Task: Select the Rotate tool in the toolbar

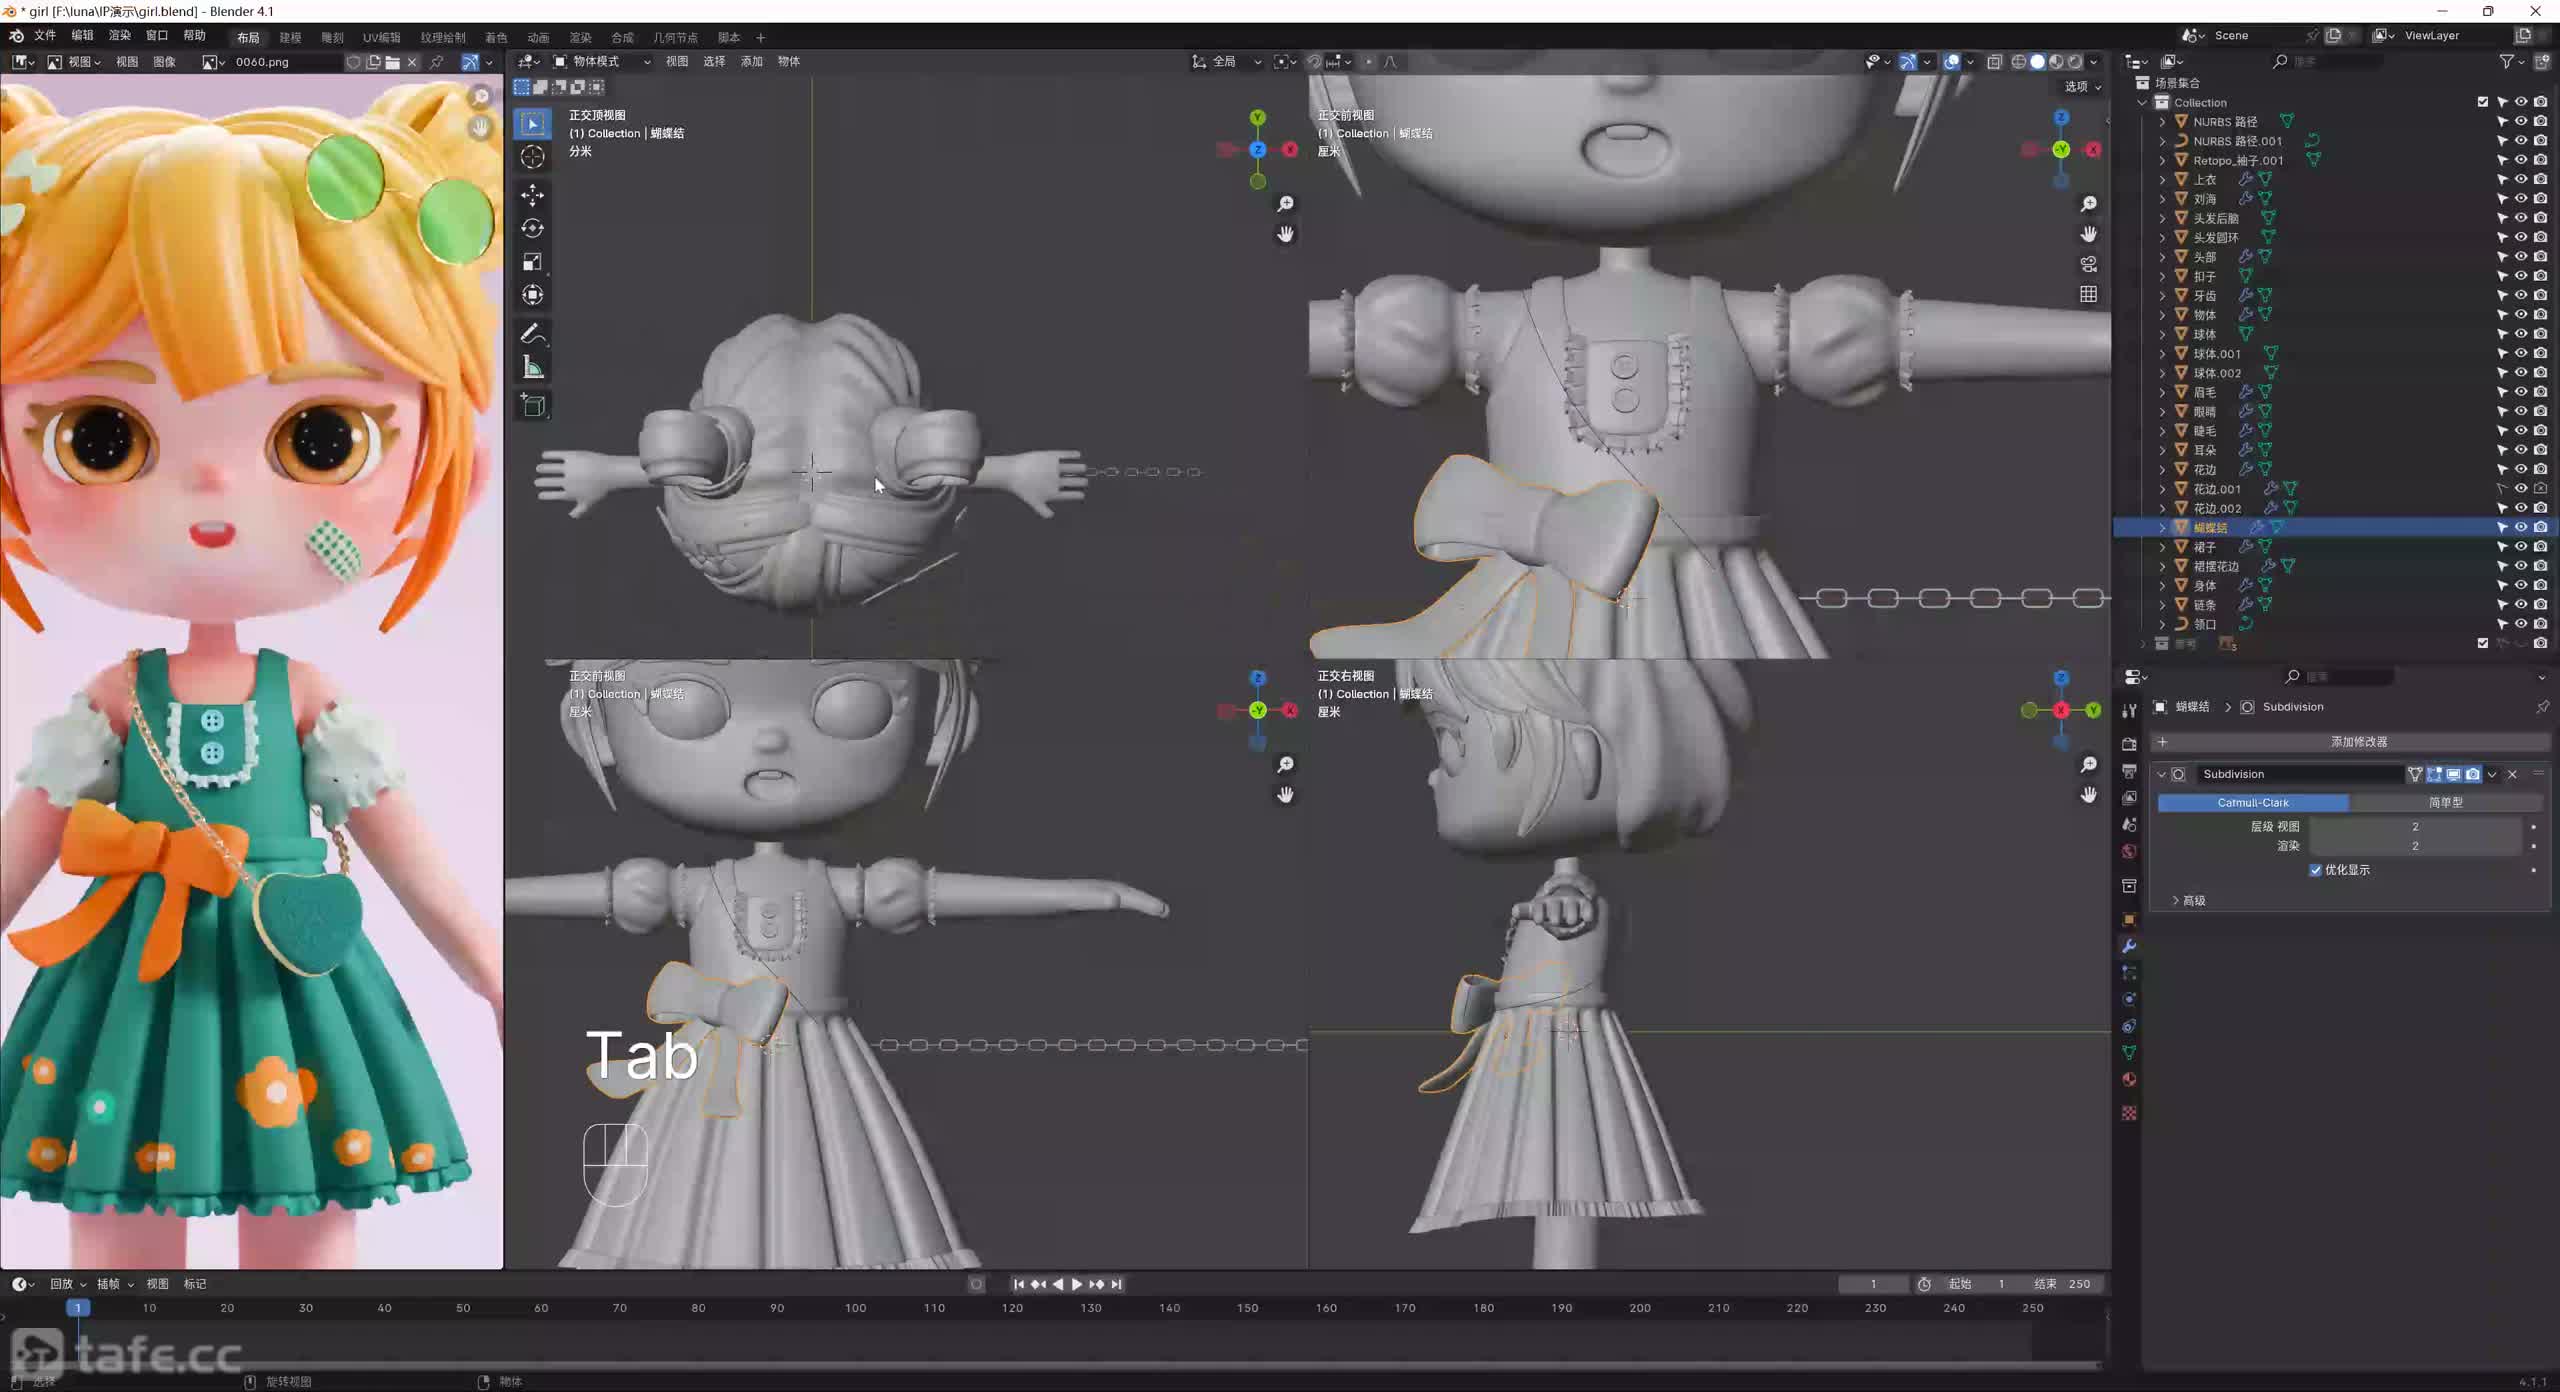Action: (533, 228)
